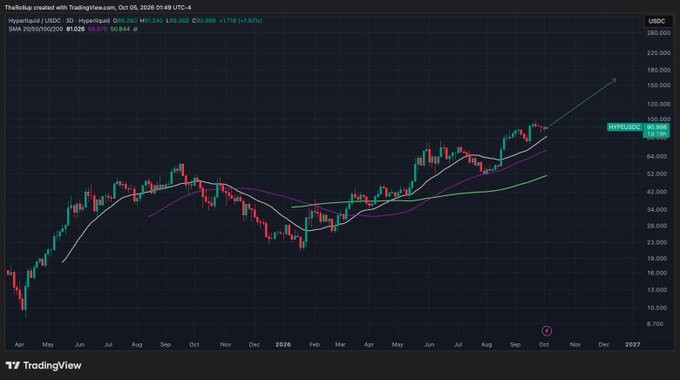680x380 pixels.
Task: Click the 1d 19h bar countdown label
Action: click(x=656, y=134)
